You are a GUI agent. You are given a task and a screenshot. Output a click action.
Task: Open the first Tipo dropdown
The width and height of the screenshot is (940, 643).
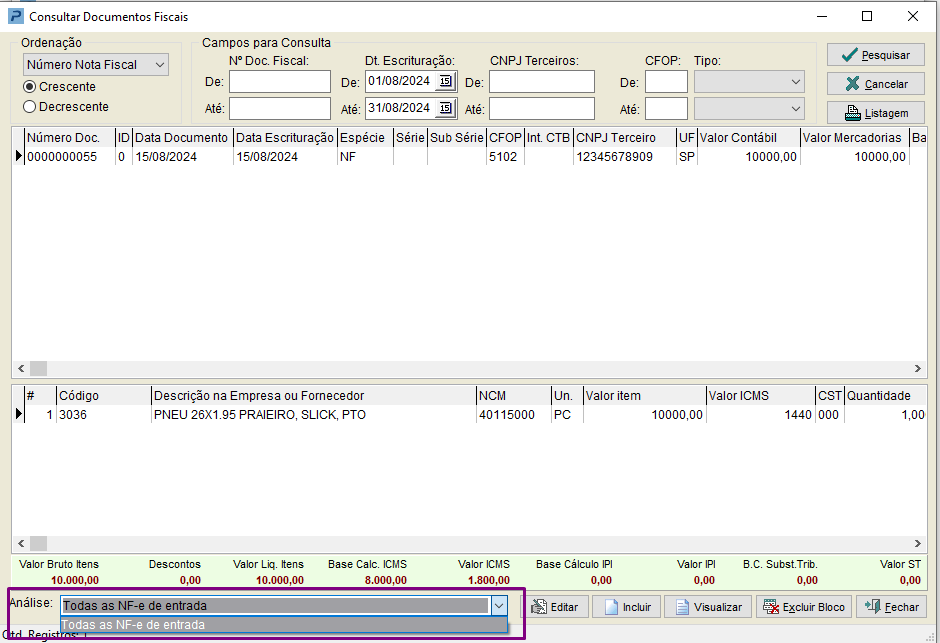749,82
